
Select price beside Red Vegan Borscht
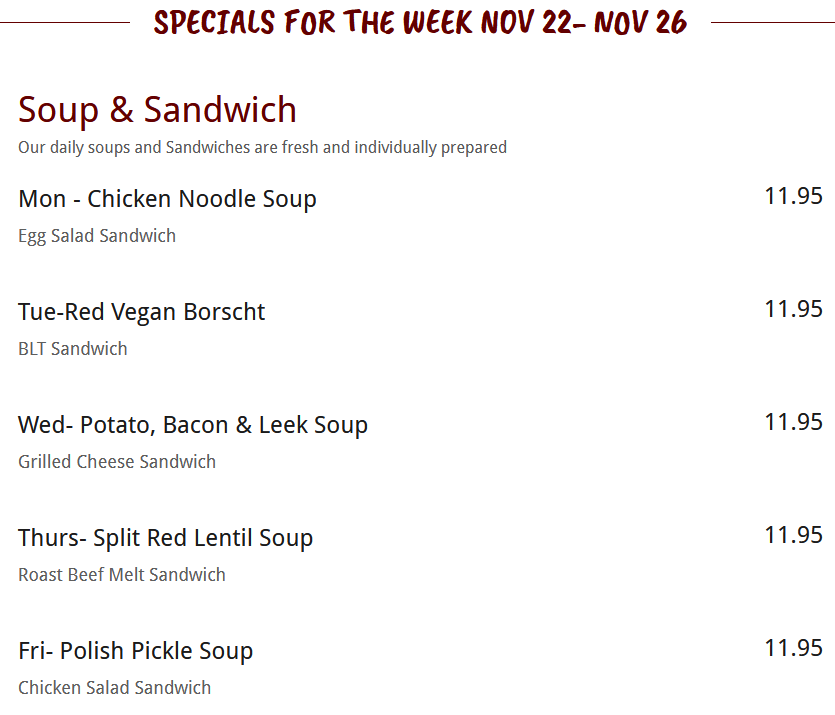pos(793,309)
